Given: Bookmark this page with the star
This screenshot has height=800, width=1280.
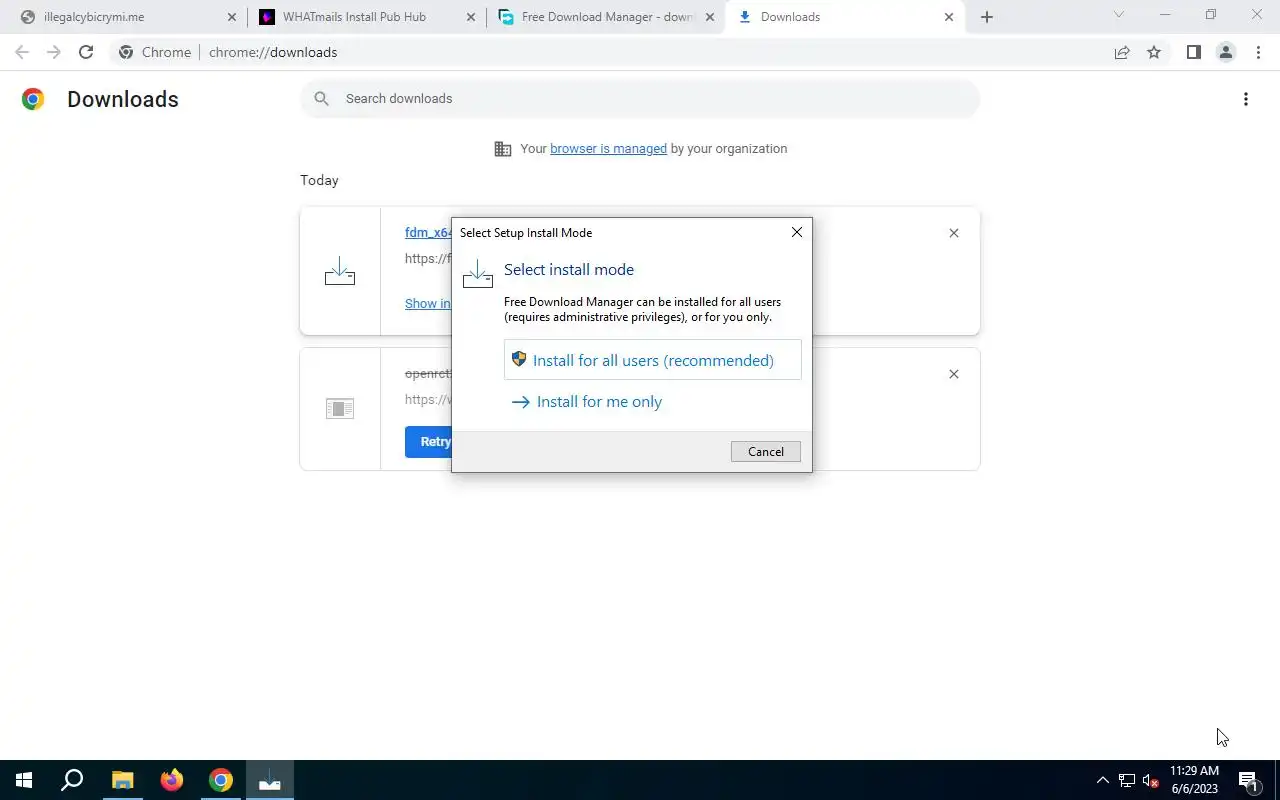Looking at the screenshot, I should pos(1154,52).
